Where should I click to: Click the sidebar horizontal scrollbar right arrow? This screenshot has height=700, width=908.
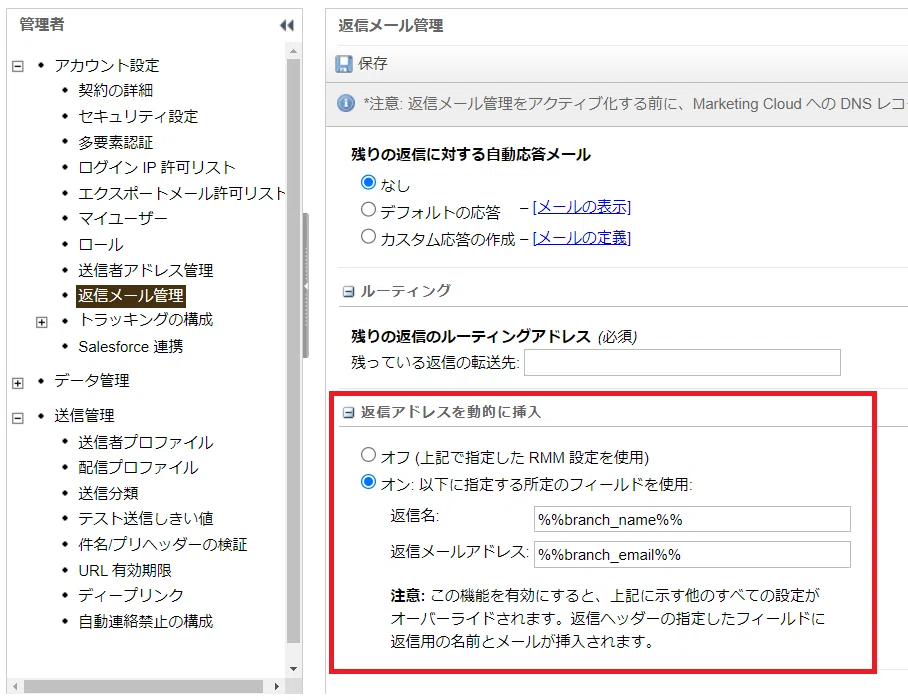(x=277, y=687)
